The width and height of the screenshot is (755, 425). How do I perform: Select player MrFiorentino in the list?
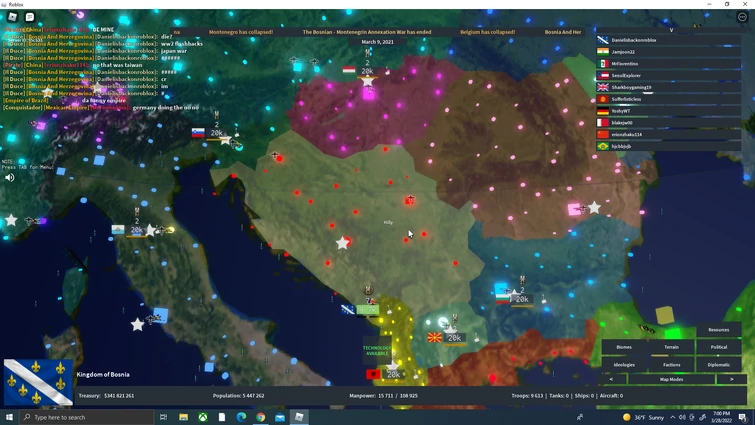click(668, 64)
